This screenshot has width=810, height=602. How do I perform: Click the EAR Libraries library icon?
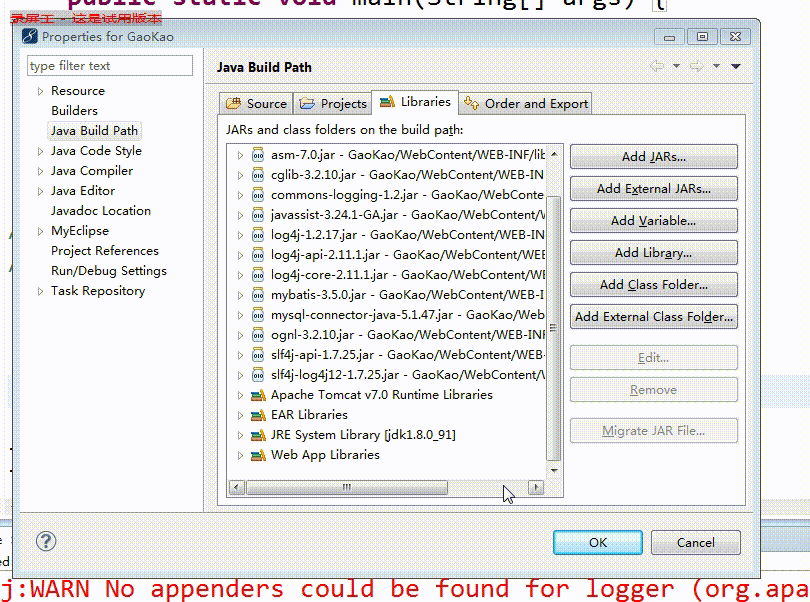tap(258, 415)
